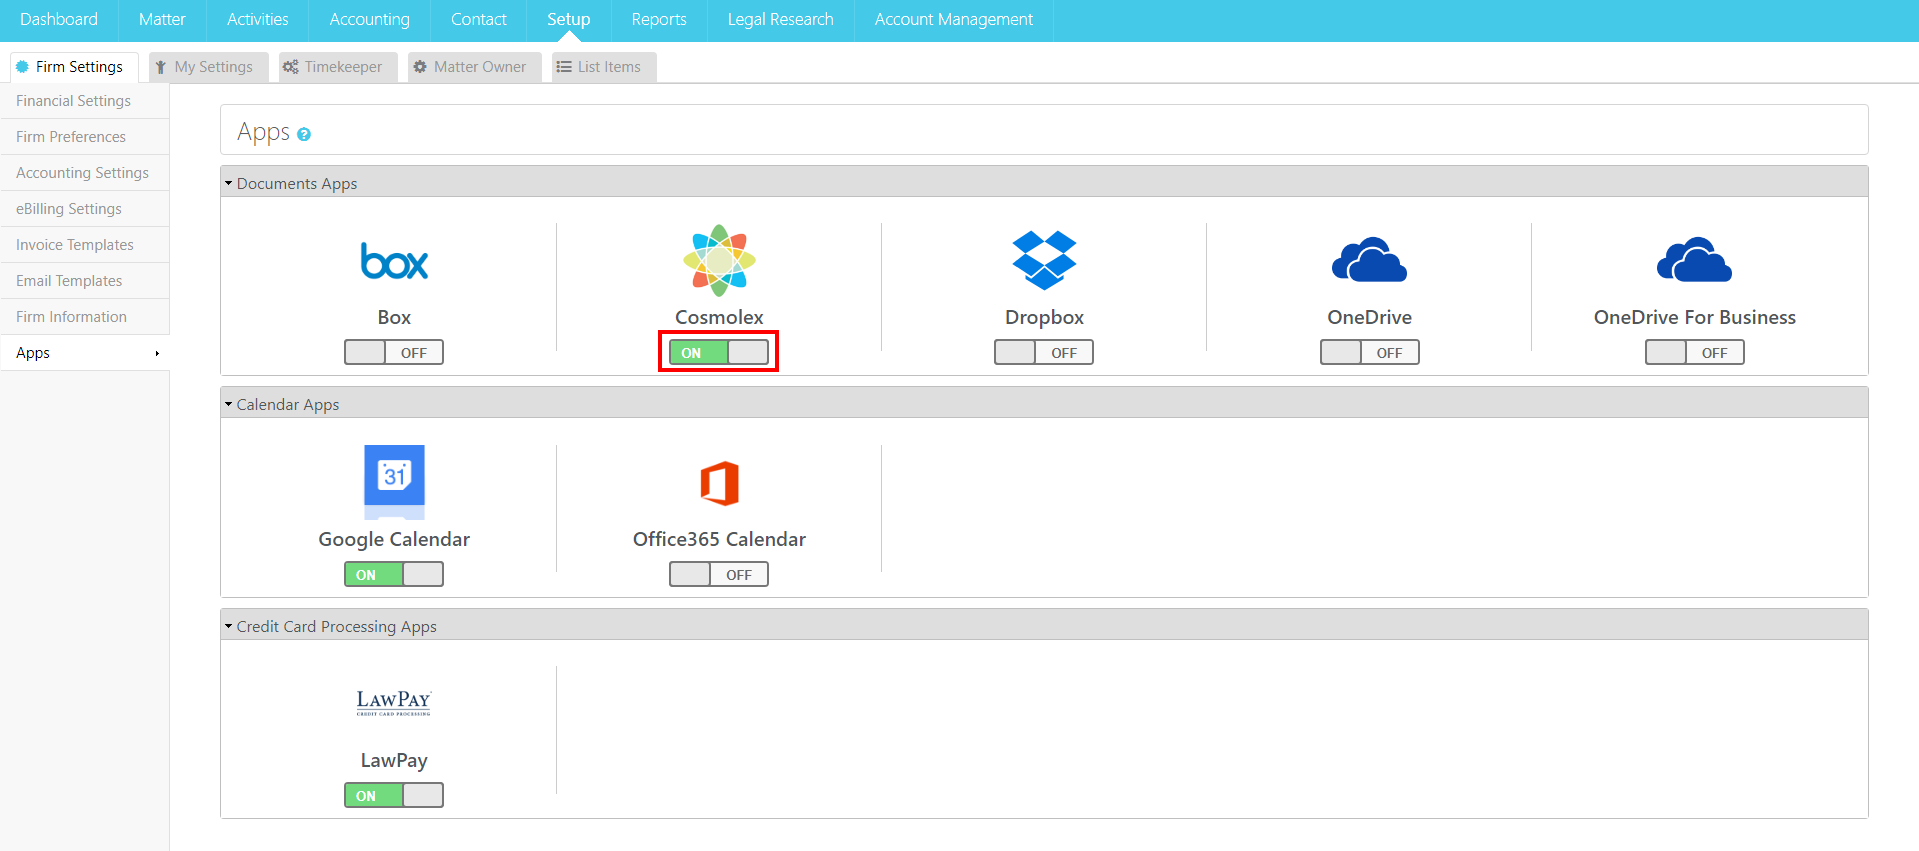This screenshot has width=1919, height=851.
Task: Click the List Items list icon
Action: (564, 67)
